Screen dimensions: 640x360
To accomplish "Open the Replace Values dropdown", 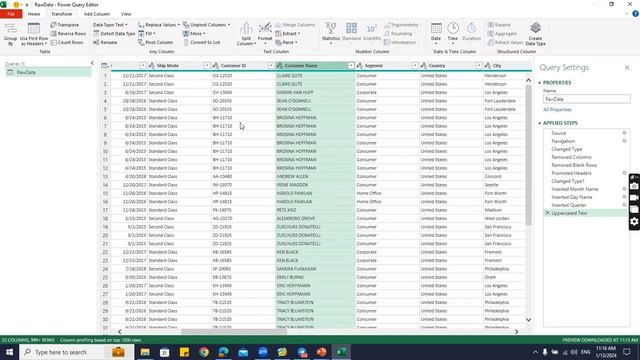I will pyautogui.click(x=159, y=25).
